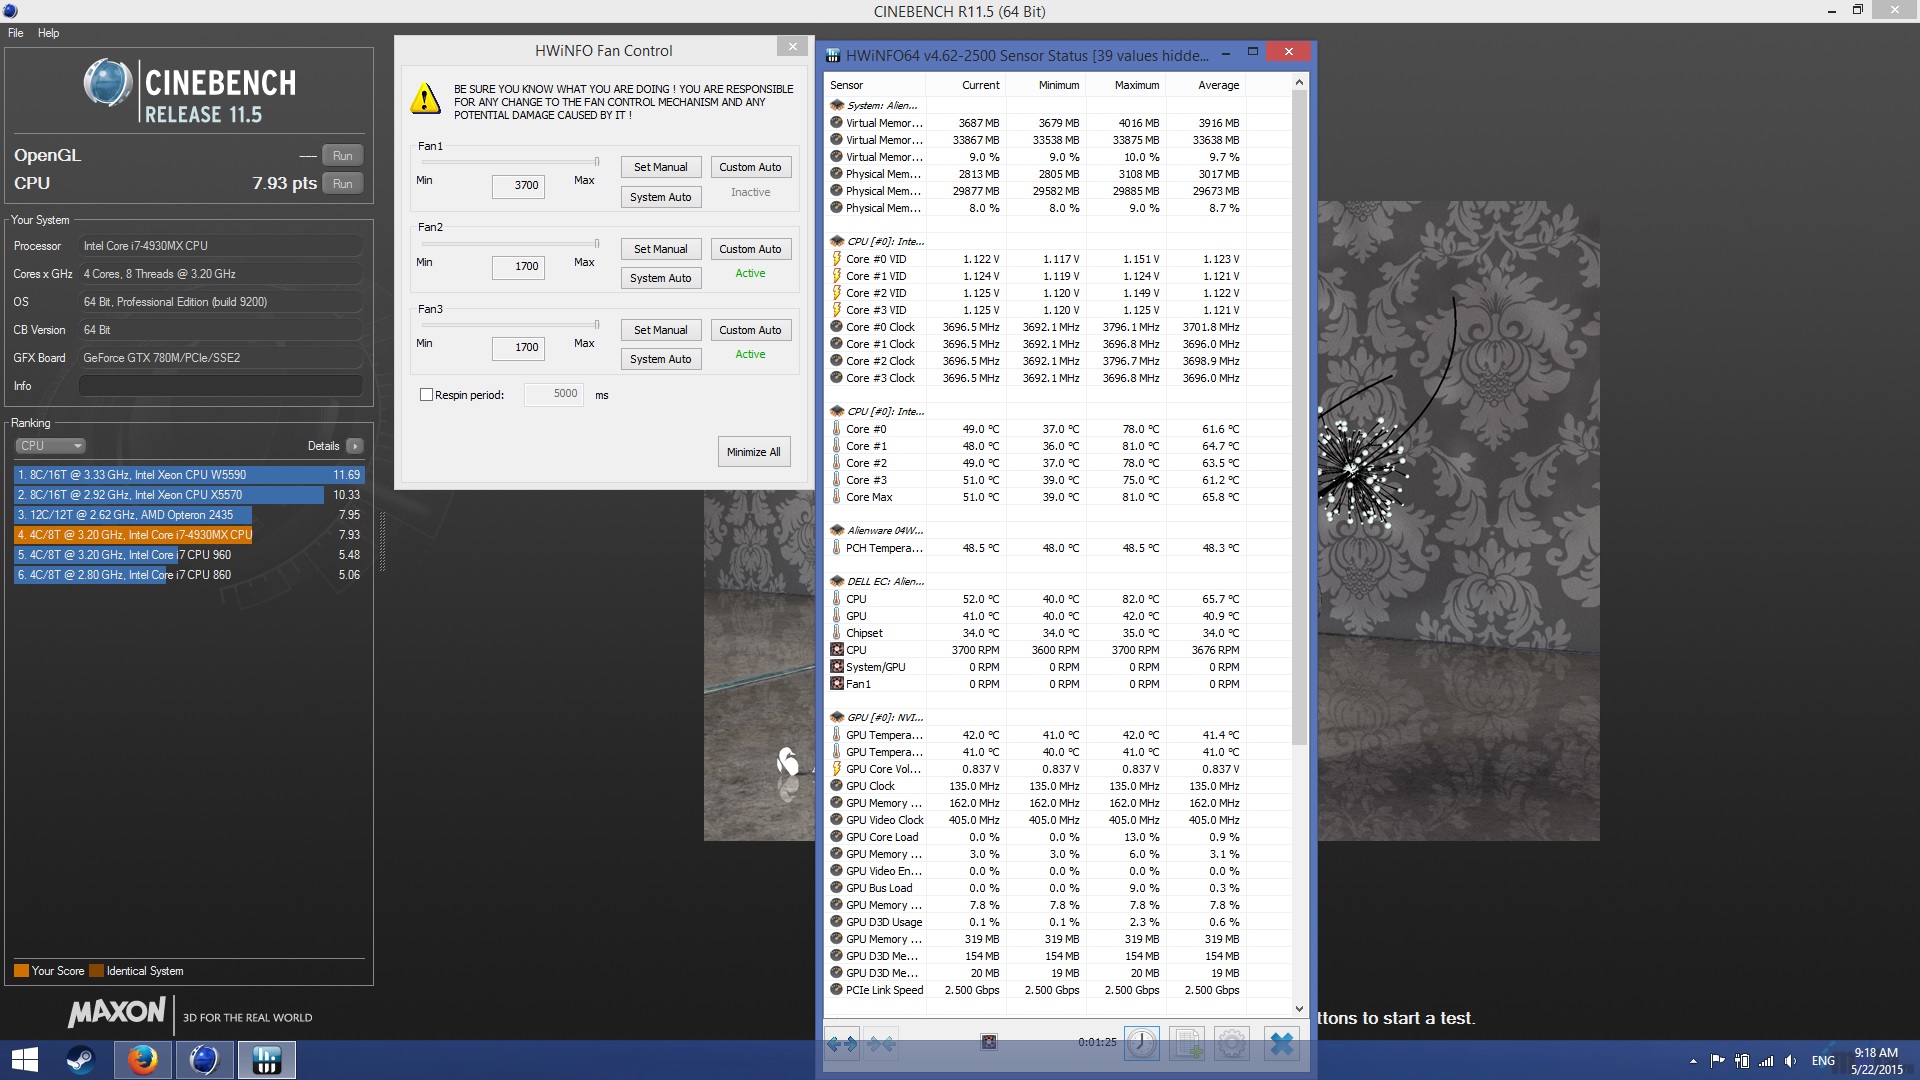Click the ENG input language indicator
The height and width of the screenshot is (1080, 1920).
(x=1823, y=1061)
